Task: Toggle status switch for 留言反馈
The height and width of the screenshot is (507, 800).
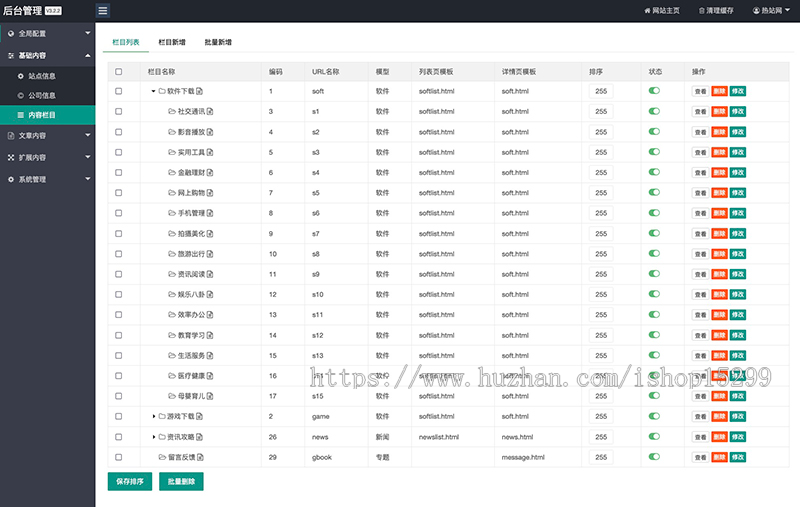Action: coord(654,457)
